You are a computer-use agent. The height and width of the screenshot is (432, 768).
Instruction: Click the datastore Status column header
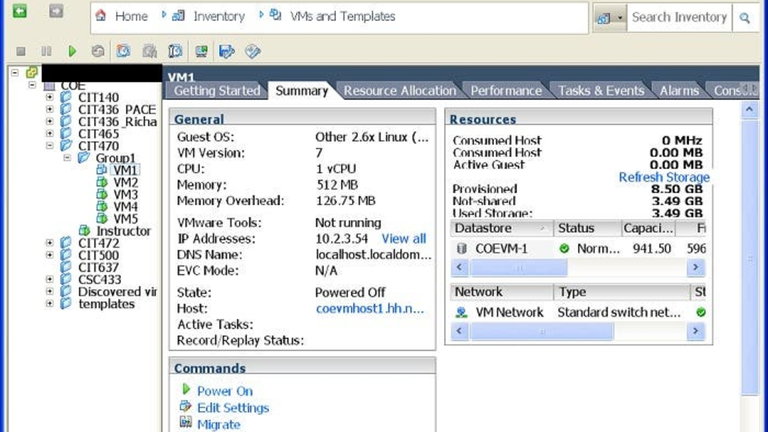587,228
